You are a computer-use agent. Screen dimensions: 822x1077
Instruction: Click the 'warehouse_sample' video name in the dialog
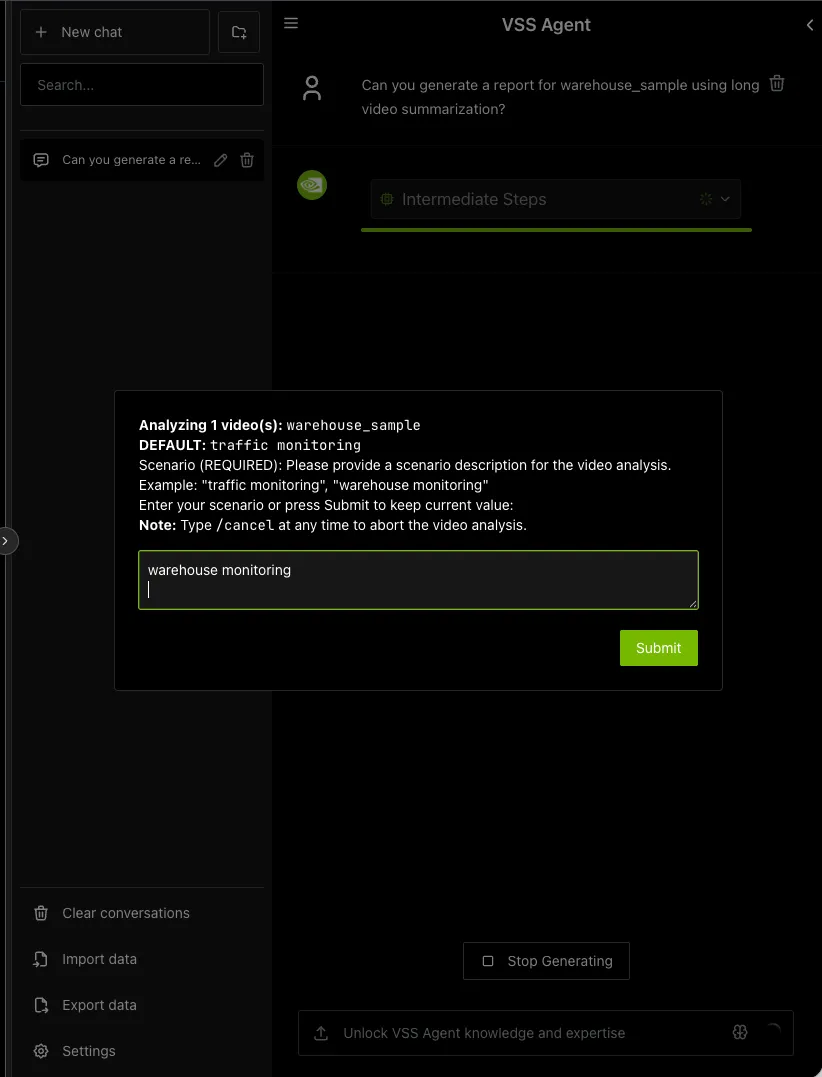coord(353,425)
